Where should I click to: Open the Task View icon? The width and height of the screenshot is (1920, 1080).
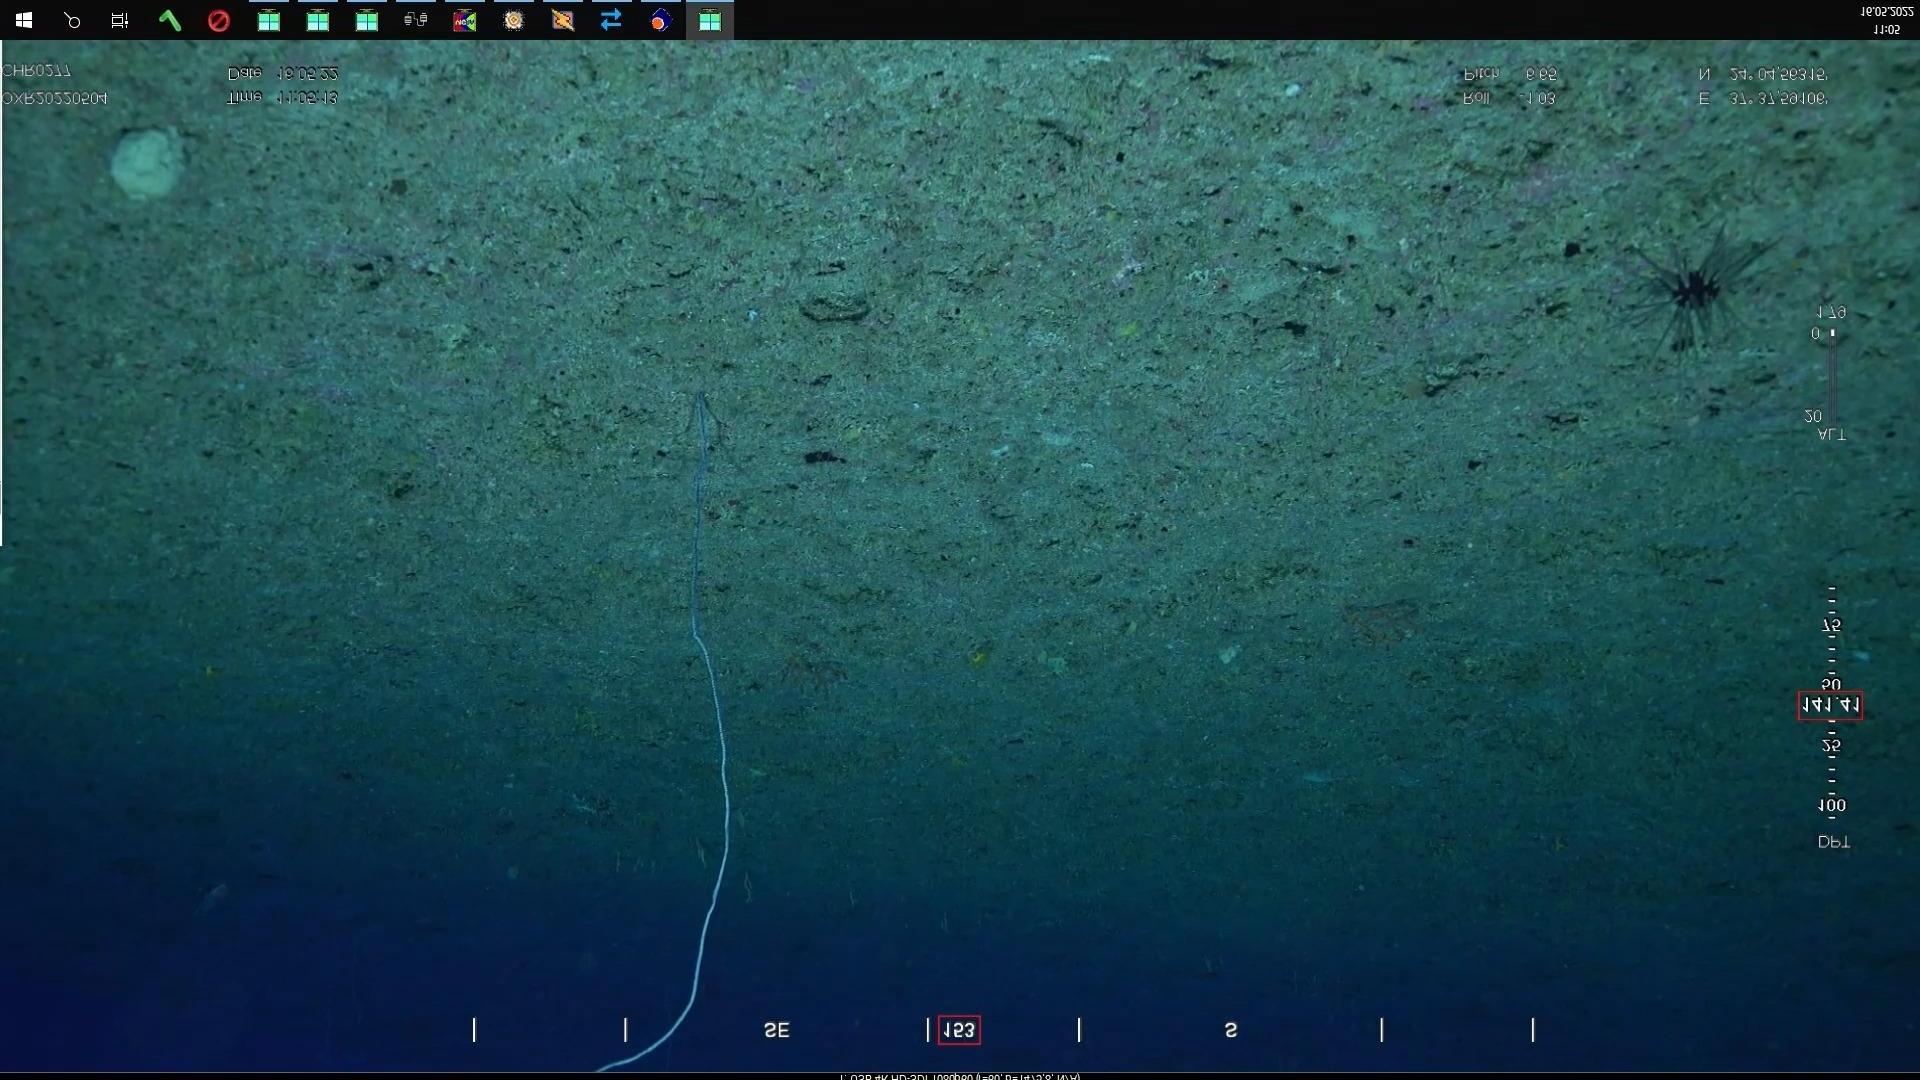120,20
